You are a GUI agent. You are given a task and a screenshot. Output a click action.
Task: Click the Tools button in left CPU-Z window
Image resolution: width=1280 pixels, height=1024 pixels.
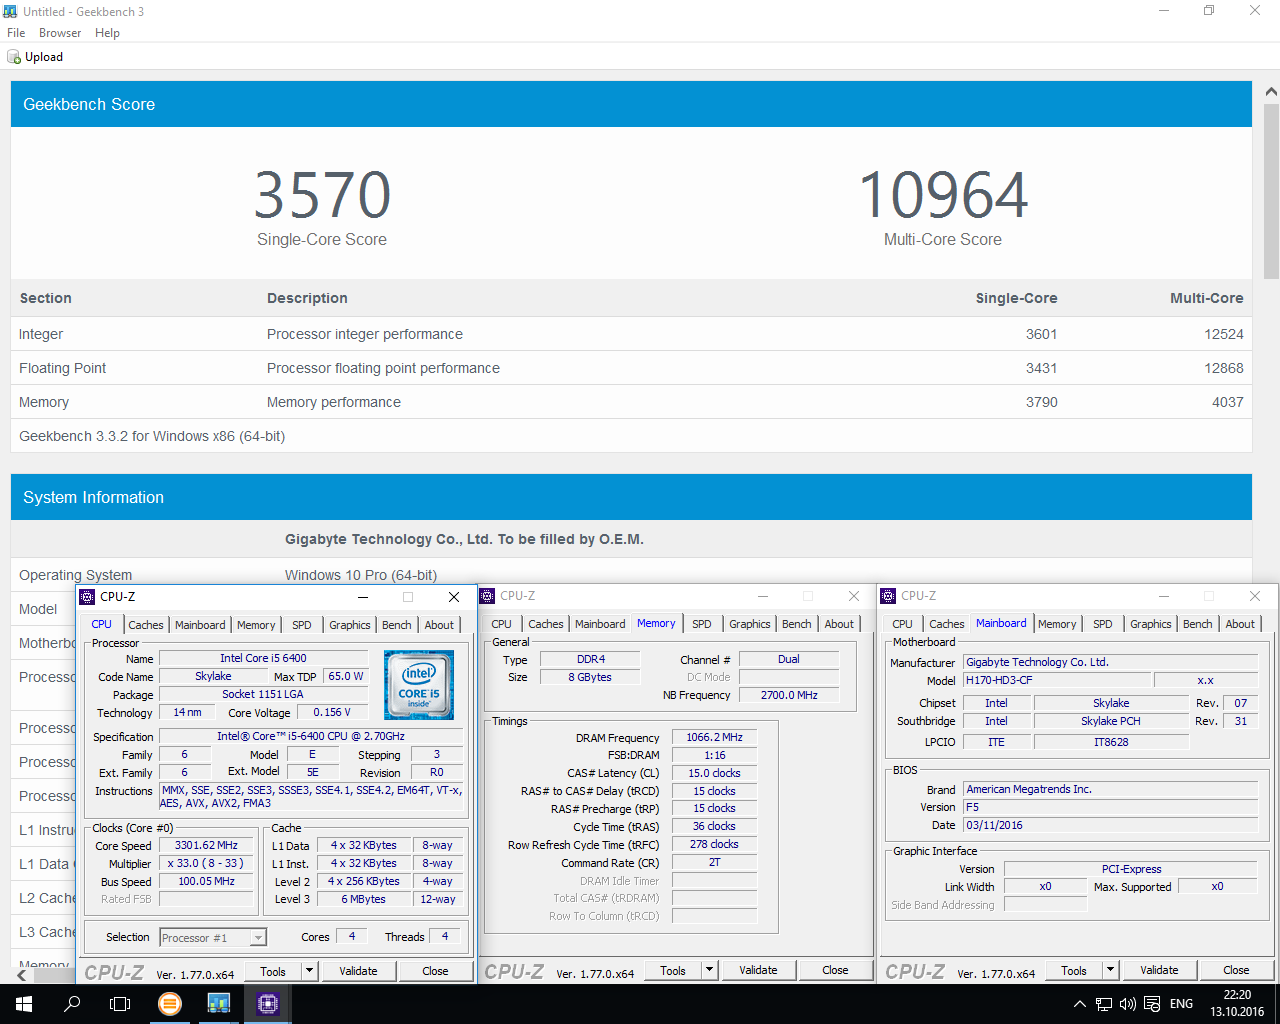click(273, 971)
